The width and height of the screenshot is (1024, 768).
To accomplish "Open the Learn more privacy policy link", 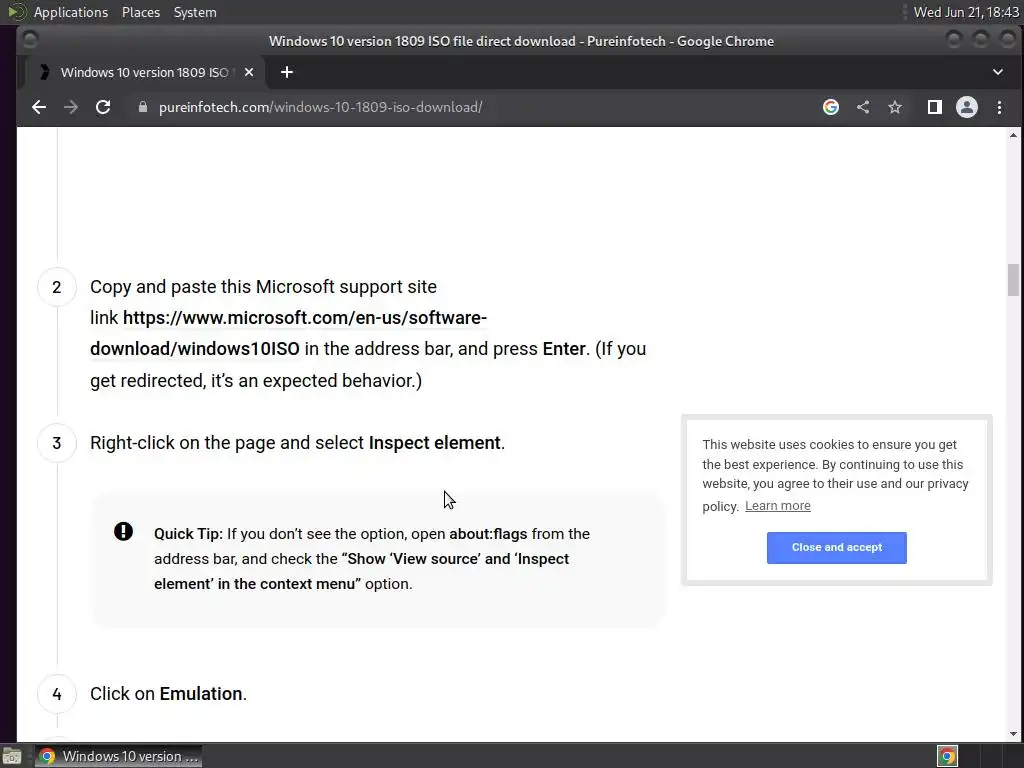I will (777, 506).
